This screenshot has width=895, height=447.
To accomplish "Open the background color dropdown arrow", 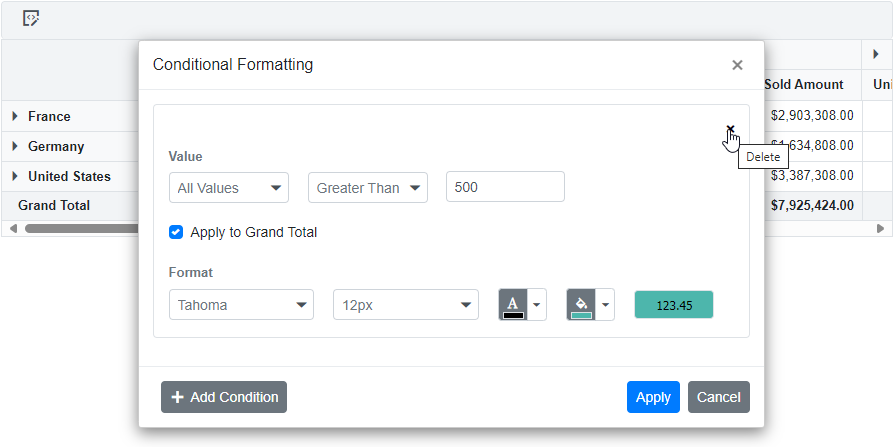I will click(605, 304).
